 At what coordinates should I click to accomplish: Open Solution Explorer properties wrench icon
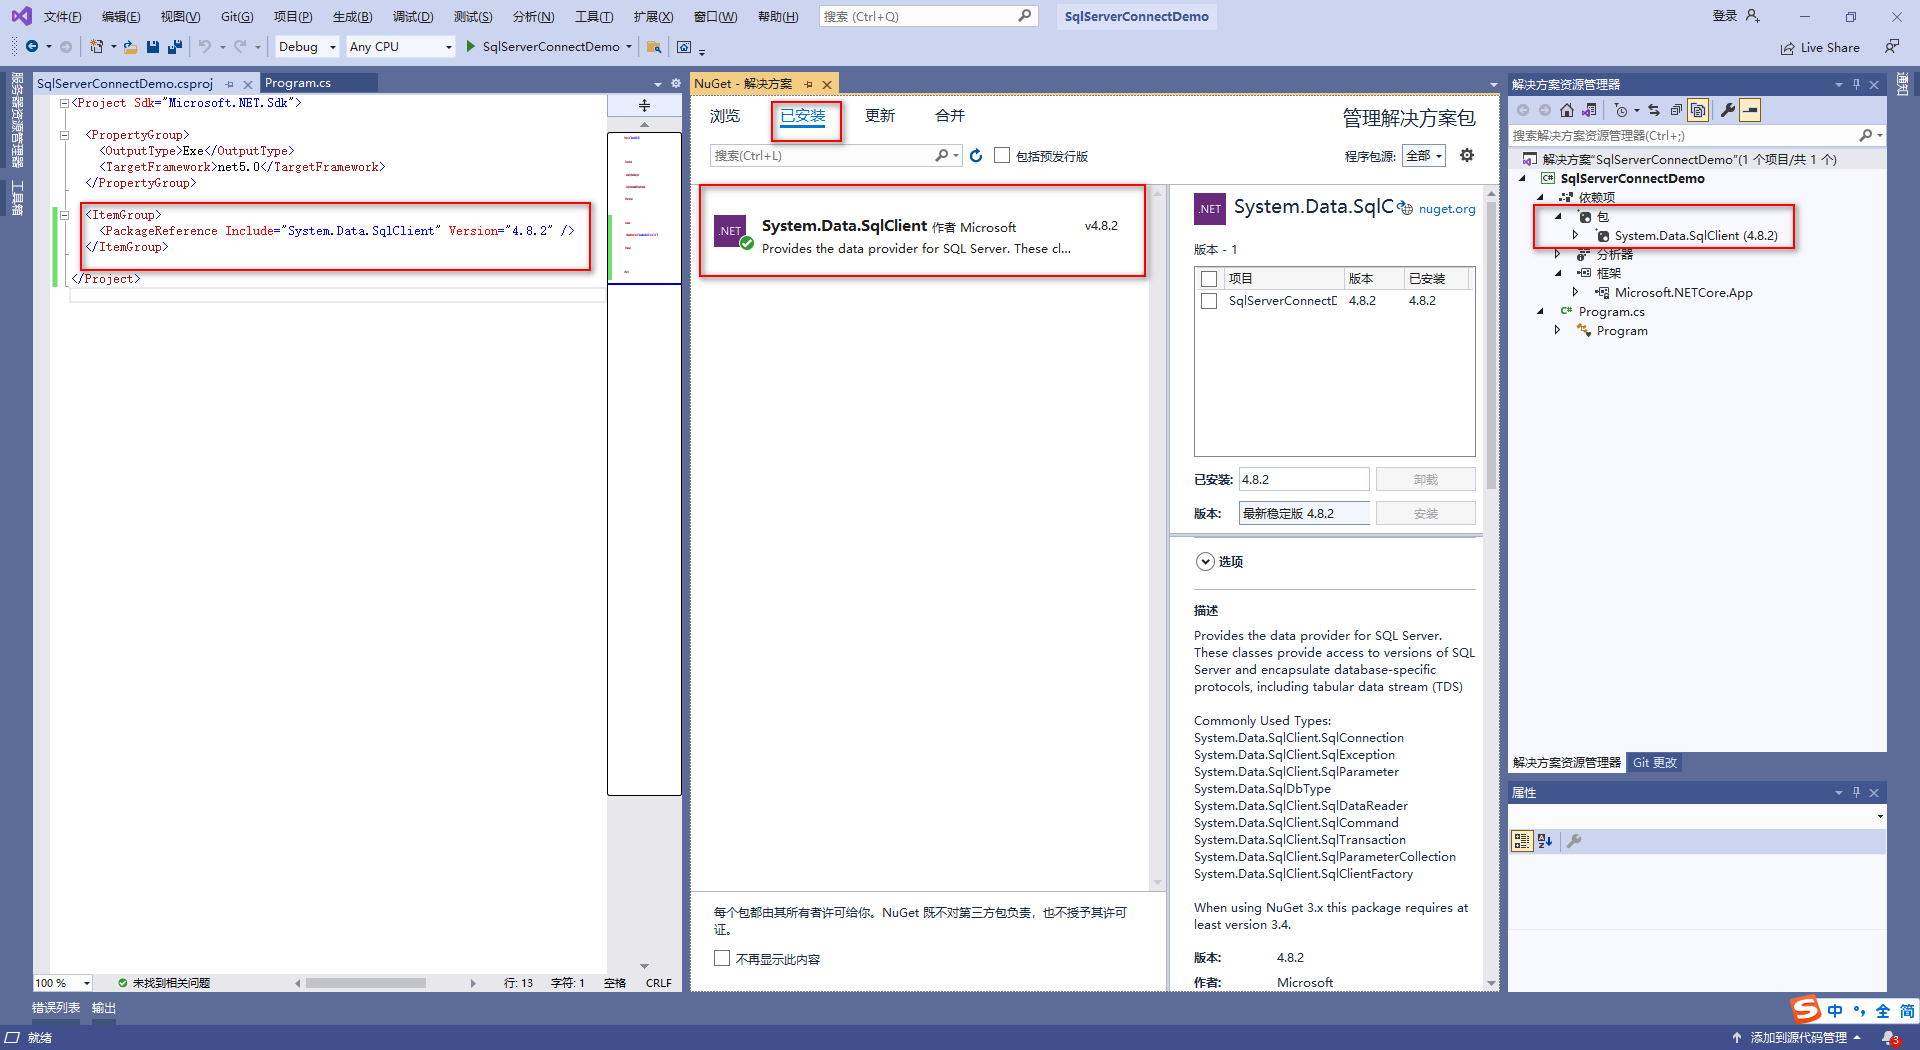(1727, 110)
